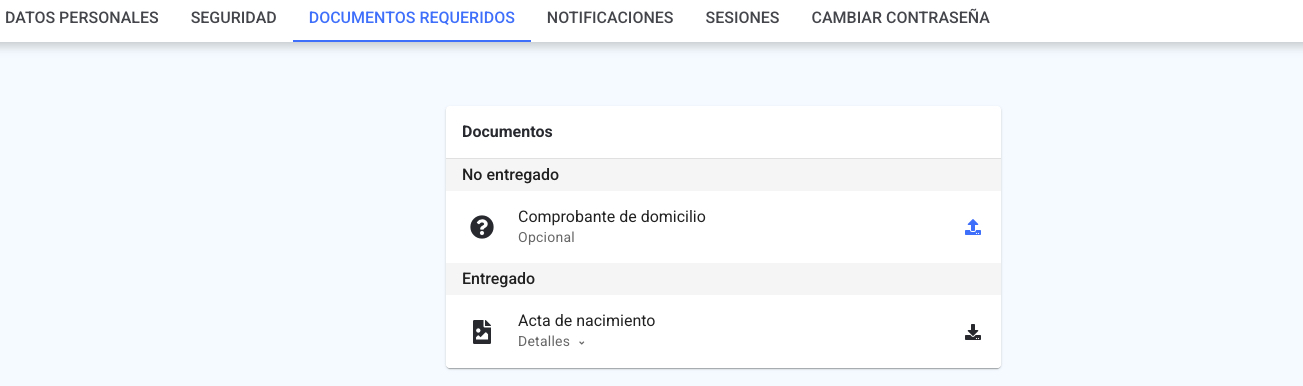The width and height of the screenshot is (1303, 386).
Task: Switch to the Cambiar Contraseña tab
Action: (901, 18)
